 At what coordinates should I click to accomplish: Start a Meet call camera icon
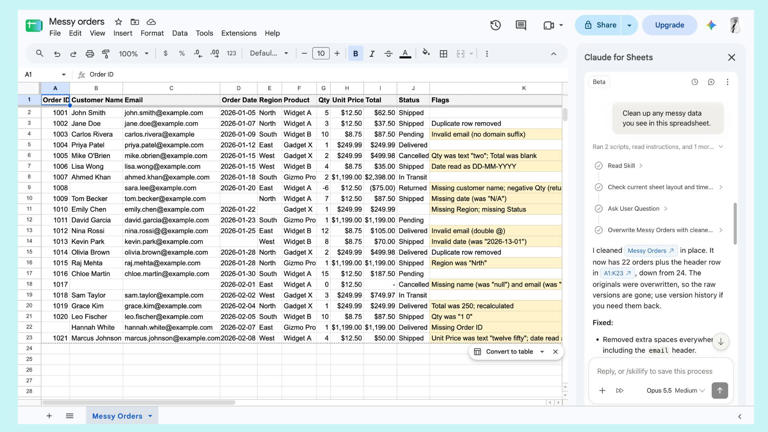(x=549, y=25)
